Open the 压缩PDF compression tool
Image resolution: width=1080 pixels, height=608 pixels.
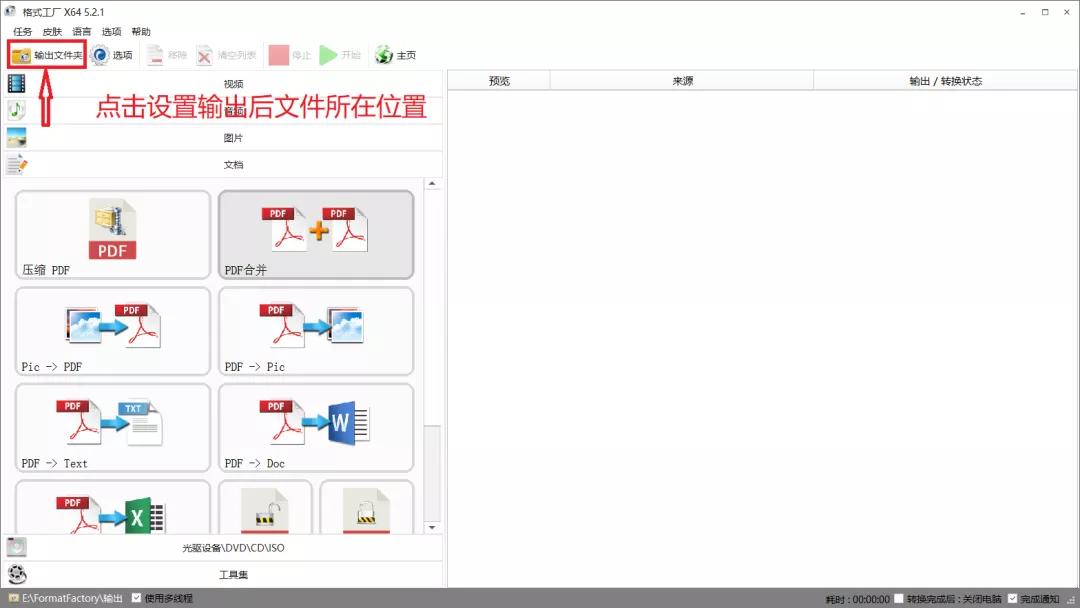pyautogui.click(x=112, y=234)
